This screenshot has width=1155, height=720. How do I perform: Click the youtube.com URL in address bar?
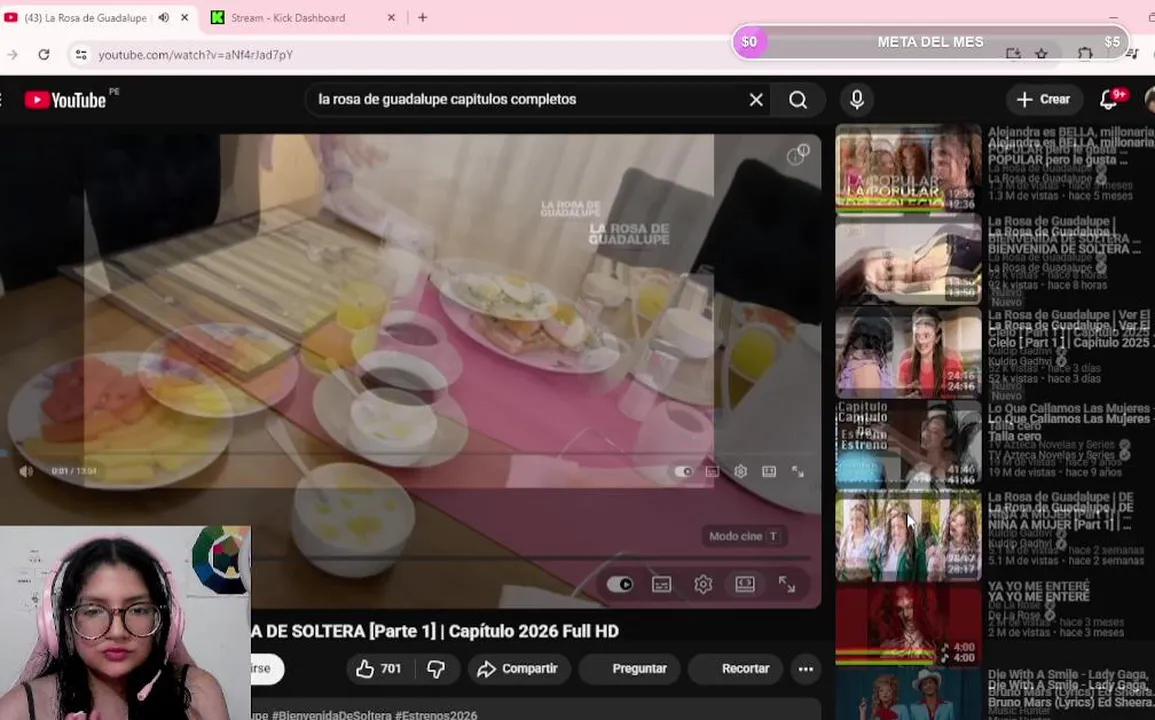pos(195,55)
